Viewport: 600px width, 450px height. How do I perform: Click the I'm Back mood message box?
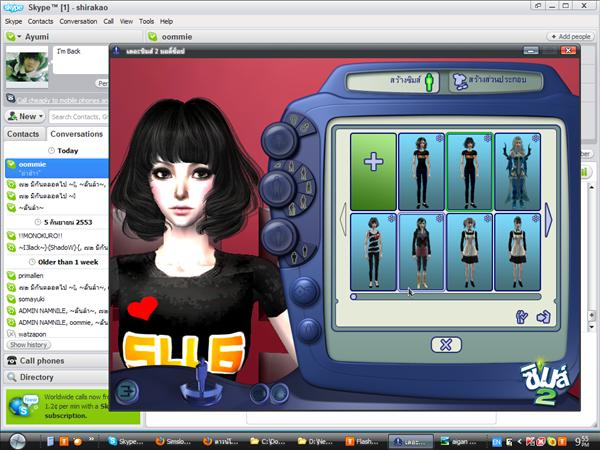coord(81,60)
